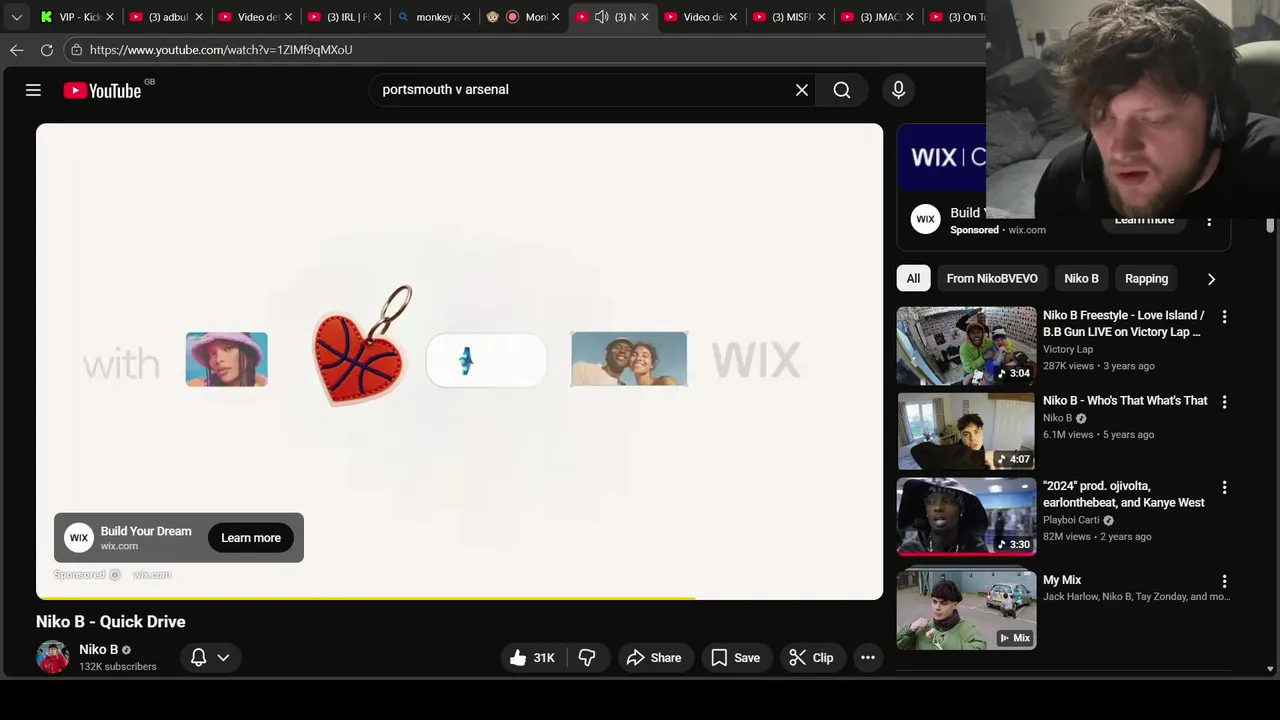Open Niko B channel avatar

pyautogui.click(x=53, y=657)
